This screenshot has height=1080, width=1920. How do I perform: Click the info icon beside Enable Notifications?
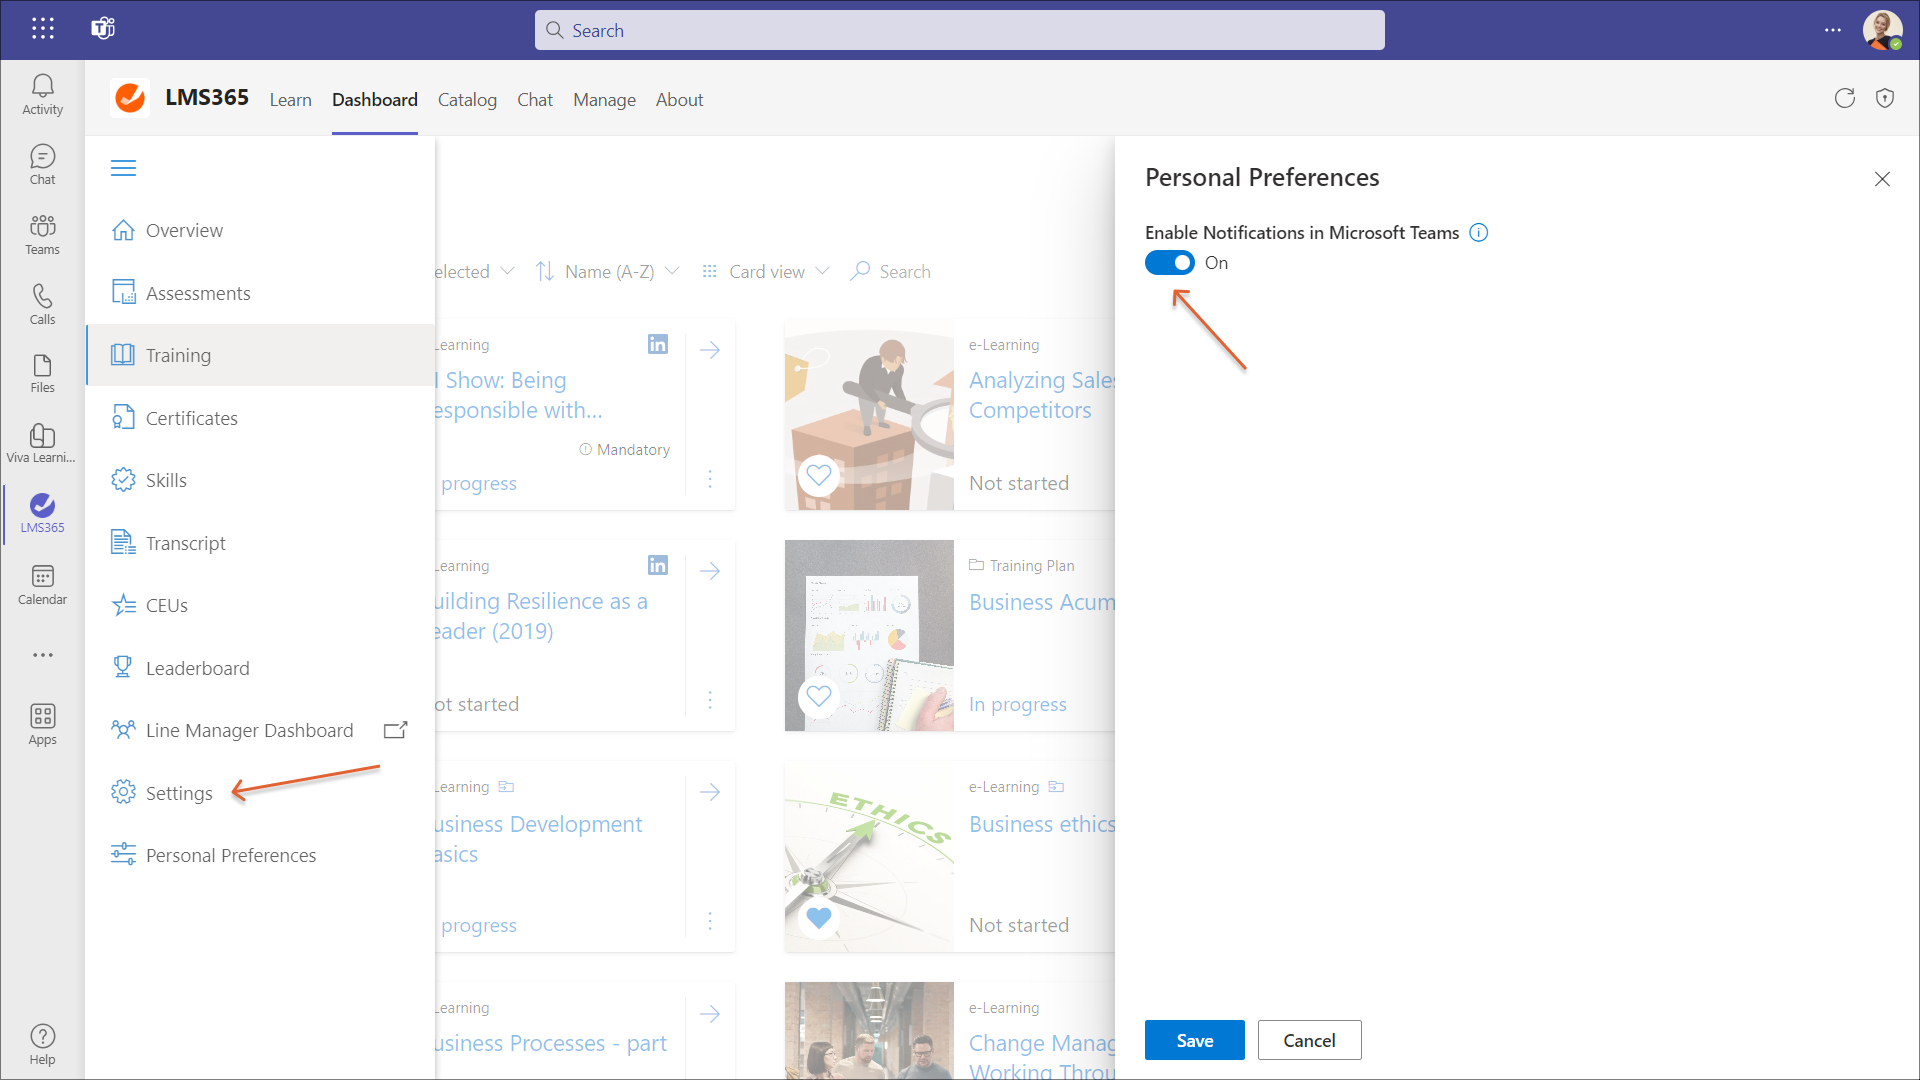(1479, 232)
